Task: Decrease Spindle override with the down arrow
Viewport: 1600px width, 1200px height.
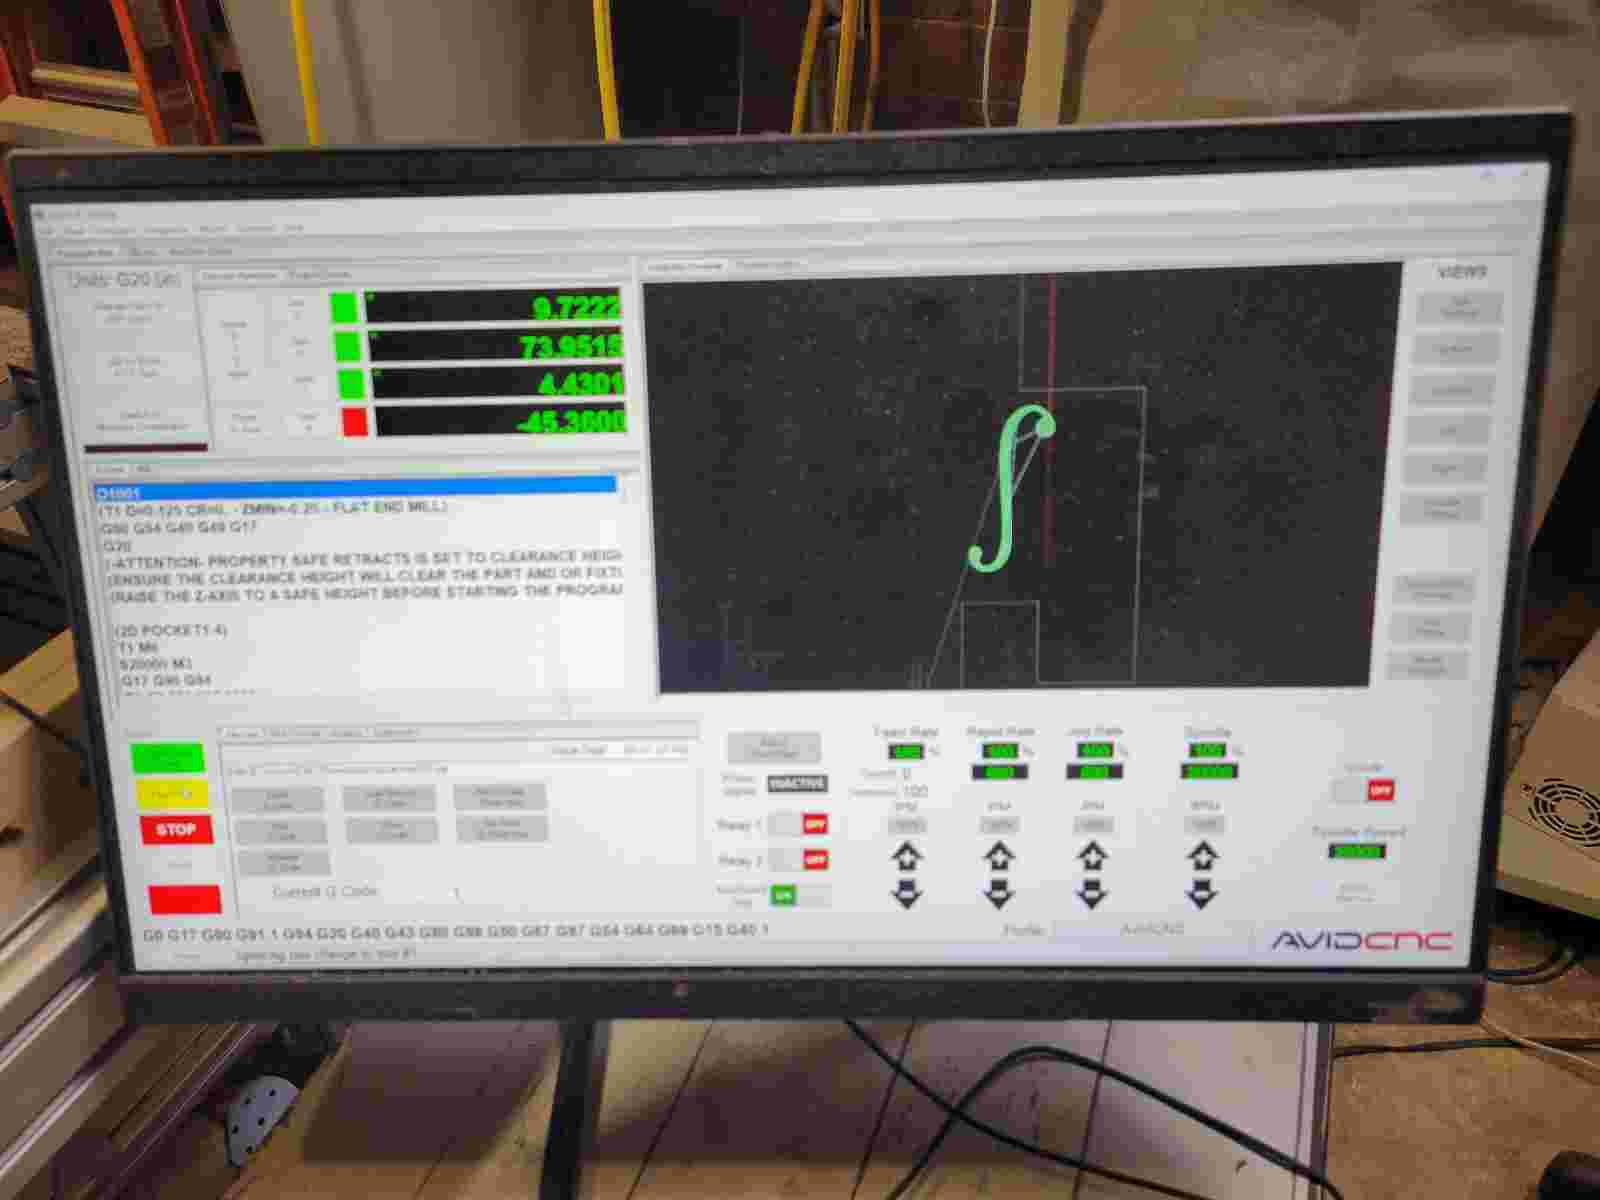Action: [1204, 893]
